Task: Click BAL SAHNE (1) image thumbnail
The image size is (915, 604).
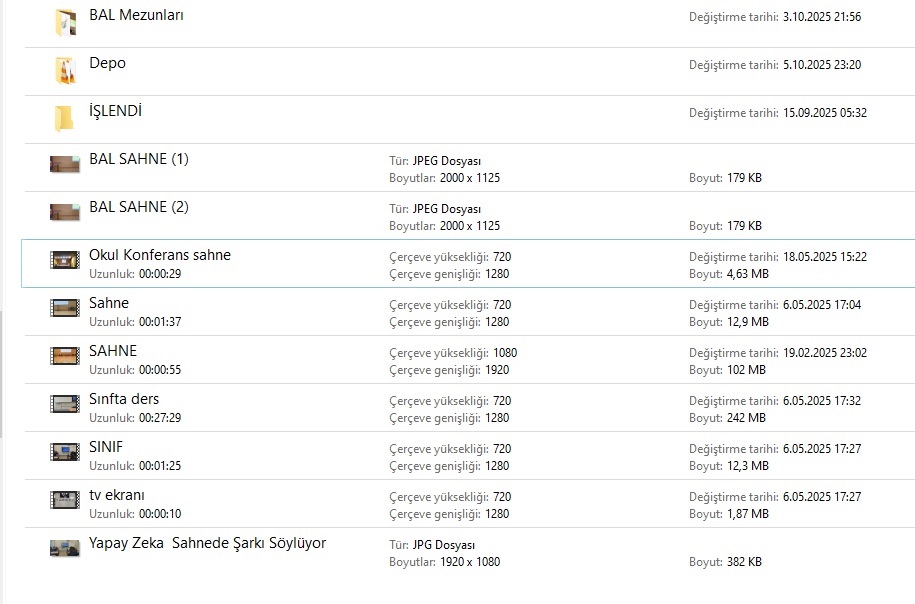Action: 65,164
